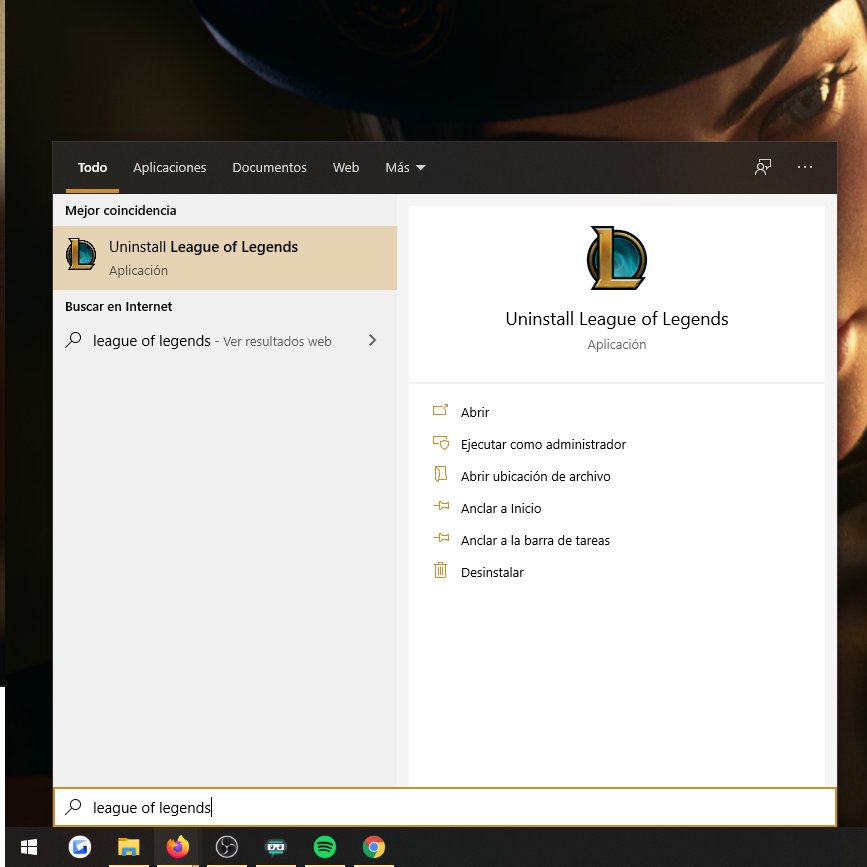Open OBS Studio from taskbar

pyautogui.click(x=227, y=847)
